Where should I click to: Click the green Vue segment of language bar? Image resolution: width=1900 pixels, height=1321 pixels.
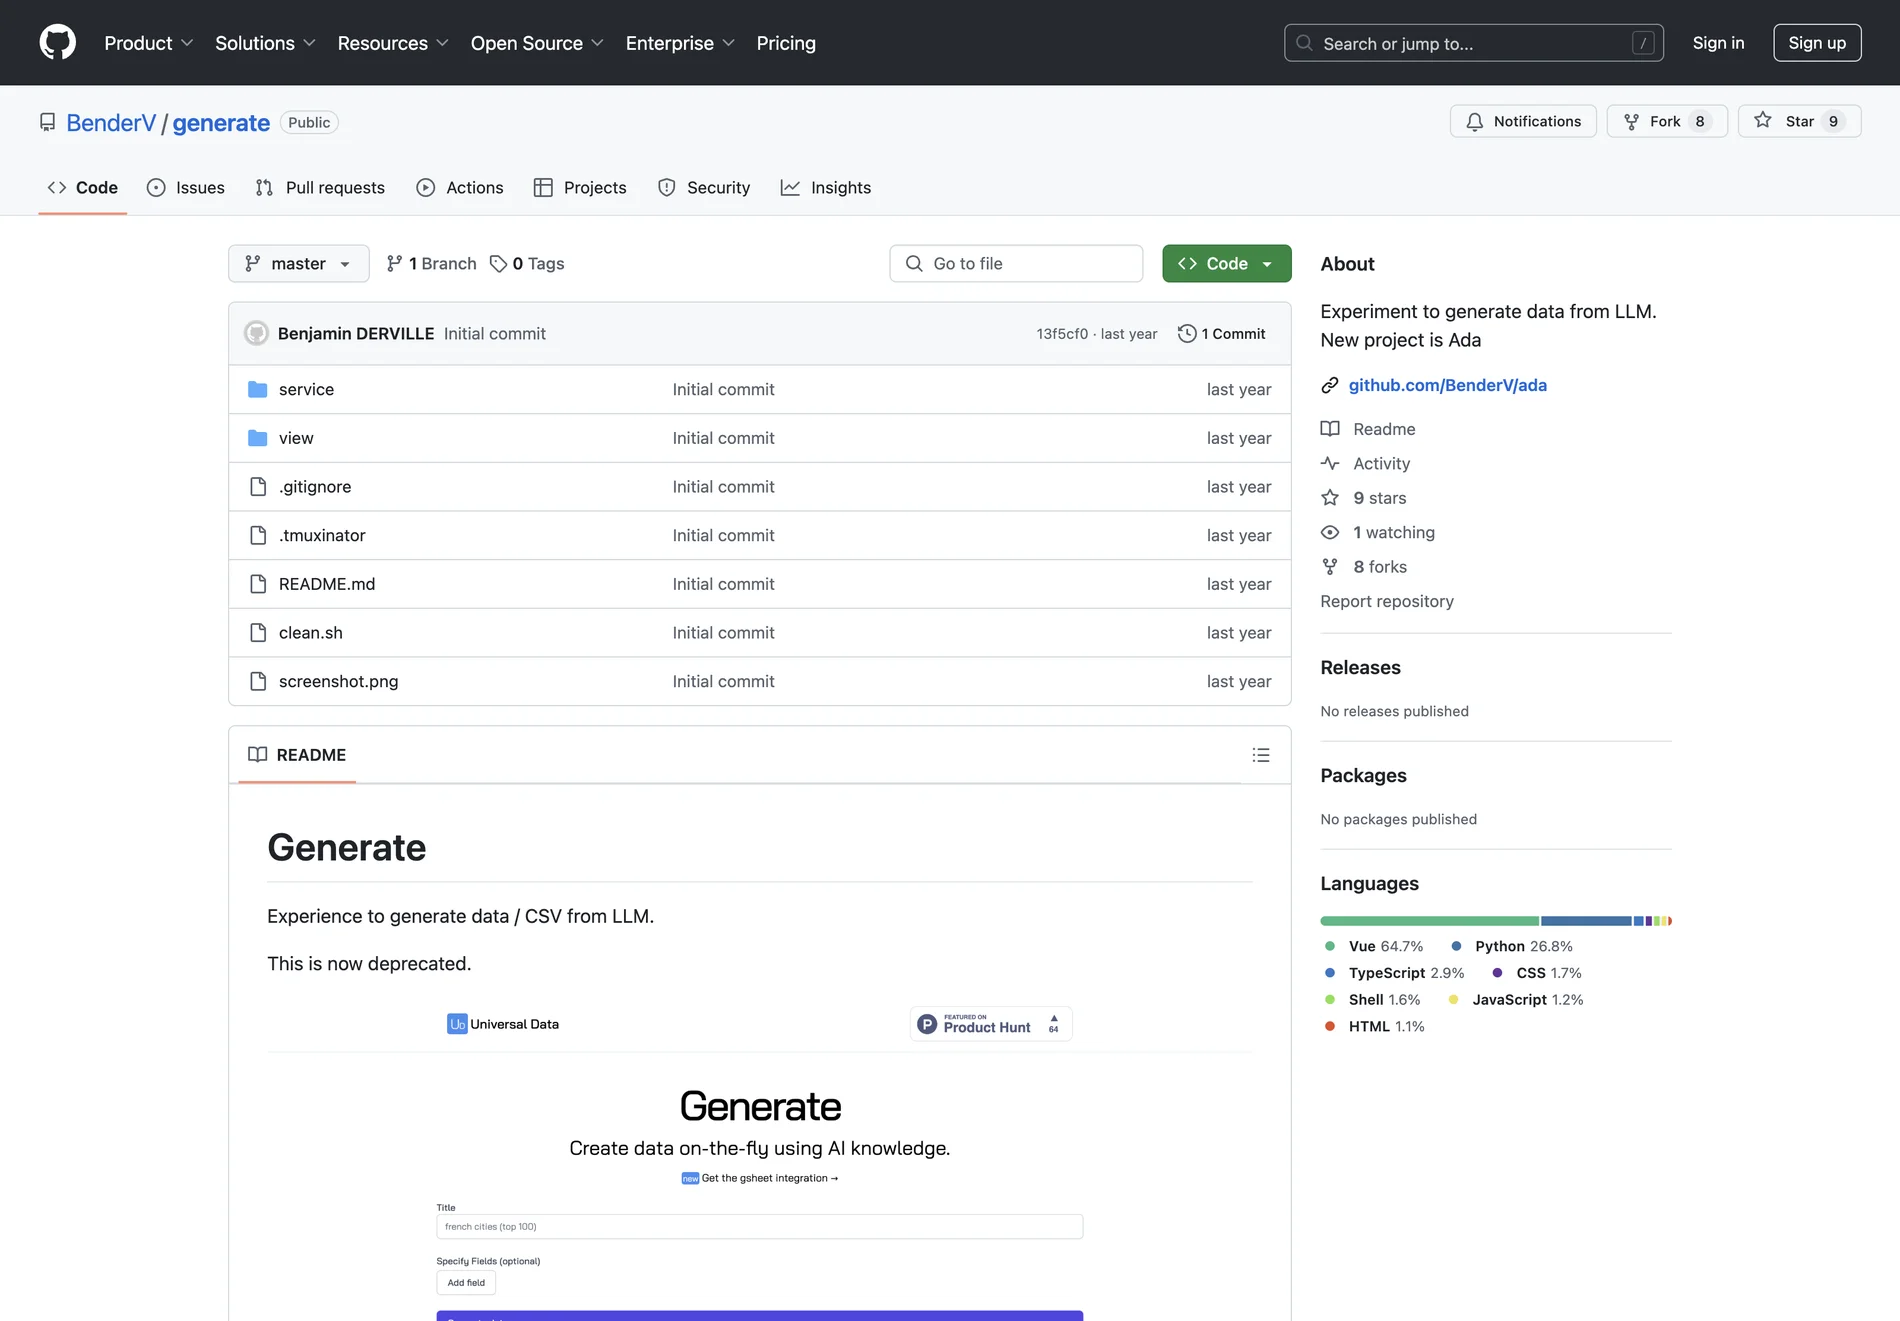(x=1429, y=921)
